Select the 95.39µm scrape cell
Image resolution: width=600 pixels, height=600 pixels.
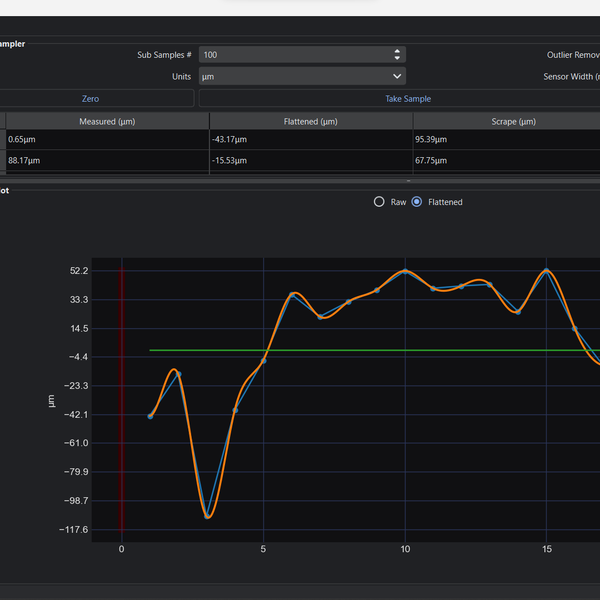click(x=506, y=140)
